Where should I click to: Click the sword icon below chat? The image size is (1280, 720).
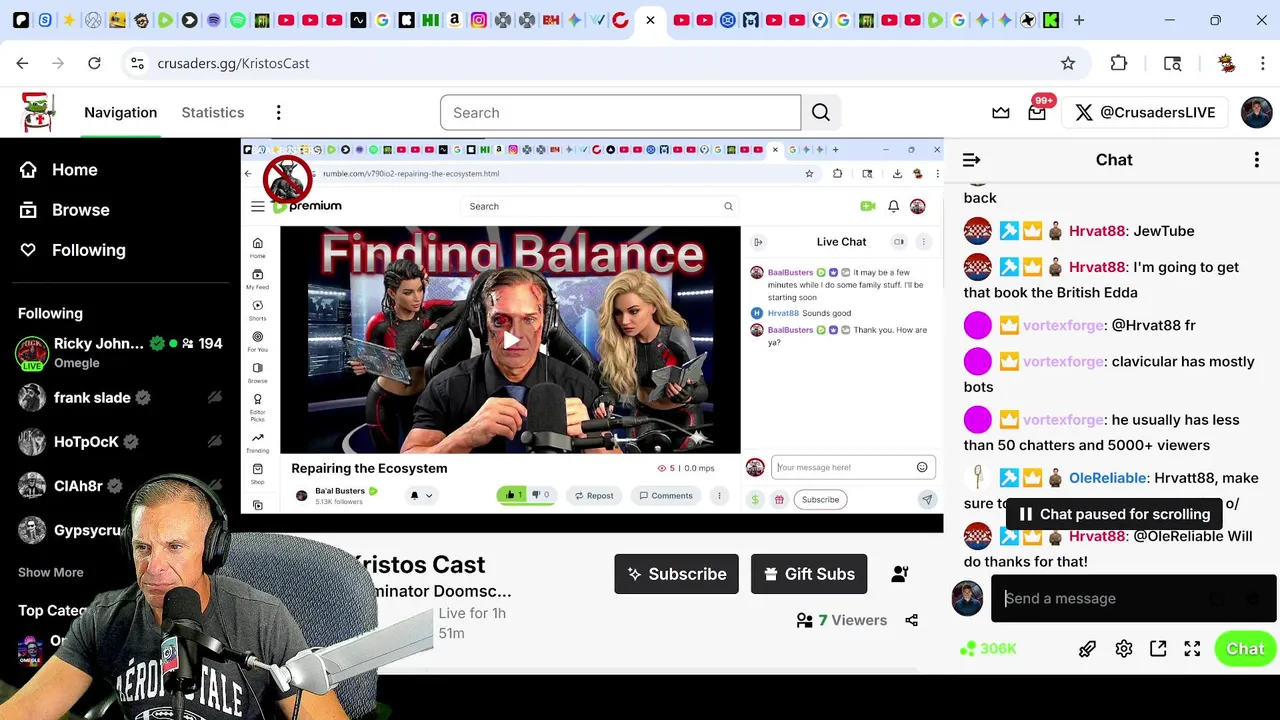(1087, 649)
